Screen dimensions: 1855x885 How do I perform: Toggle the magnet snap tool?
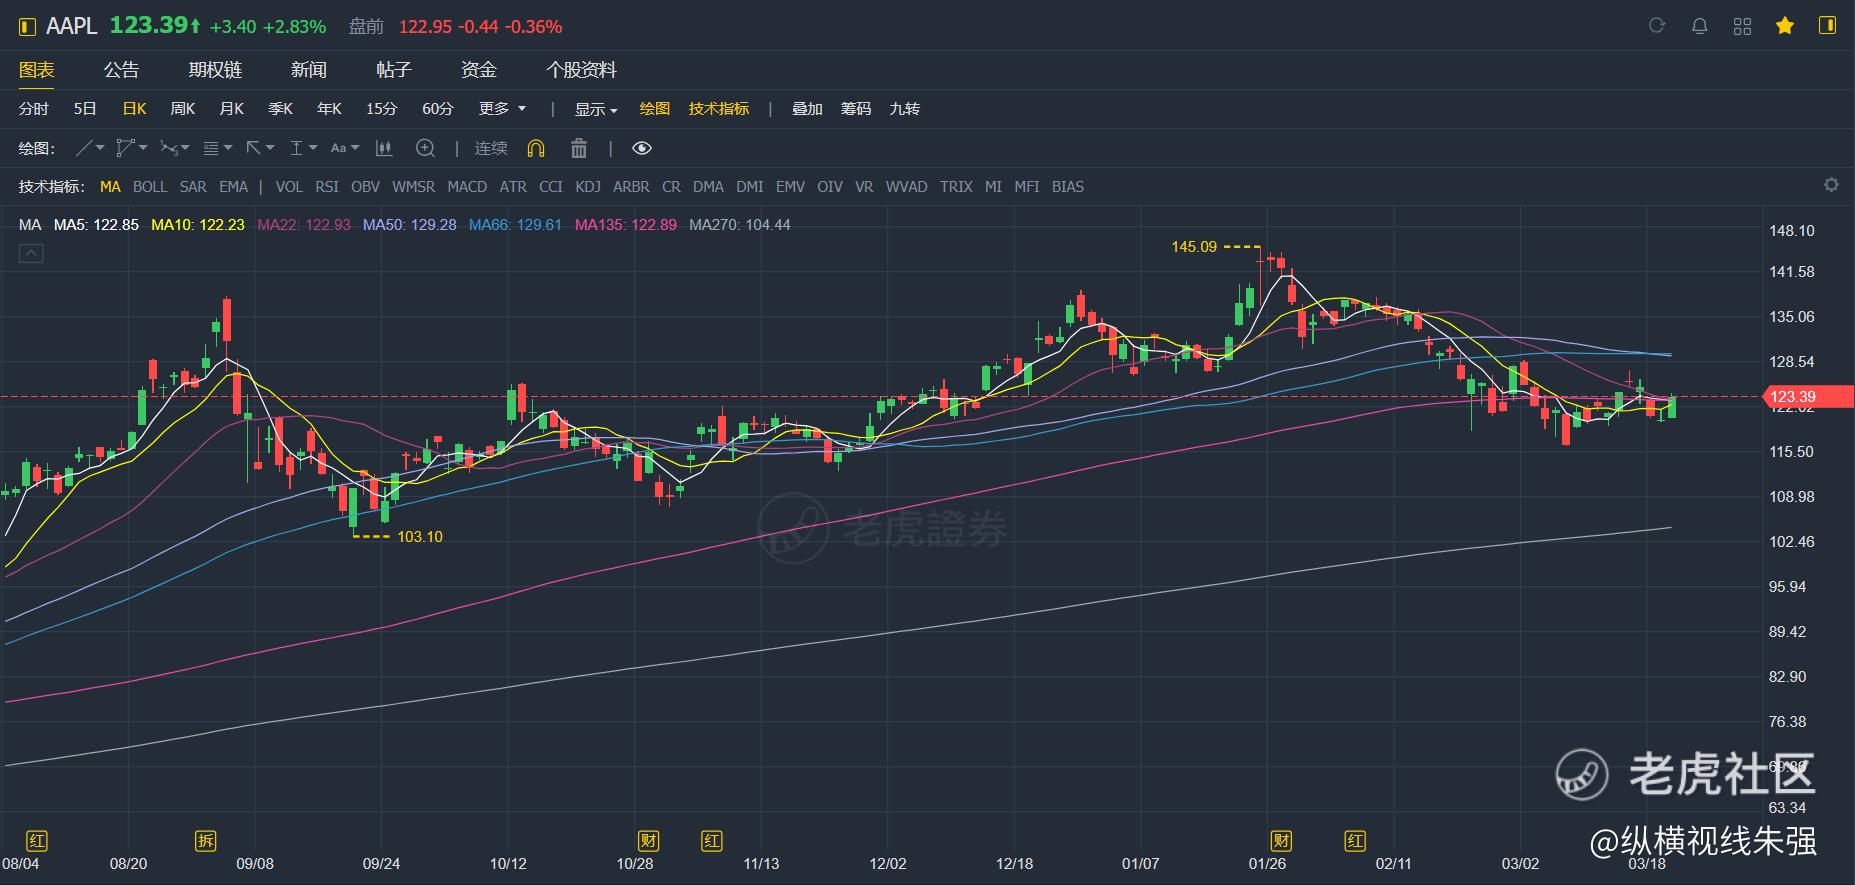tap(536, 148)
